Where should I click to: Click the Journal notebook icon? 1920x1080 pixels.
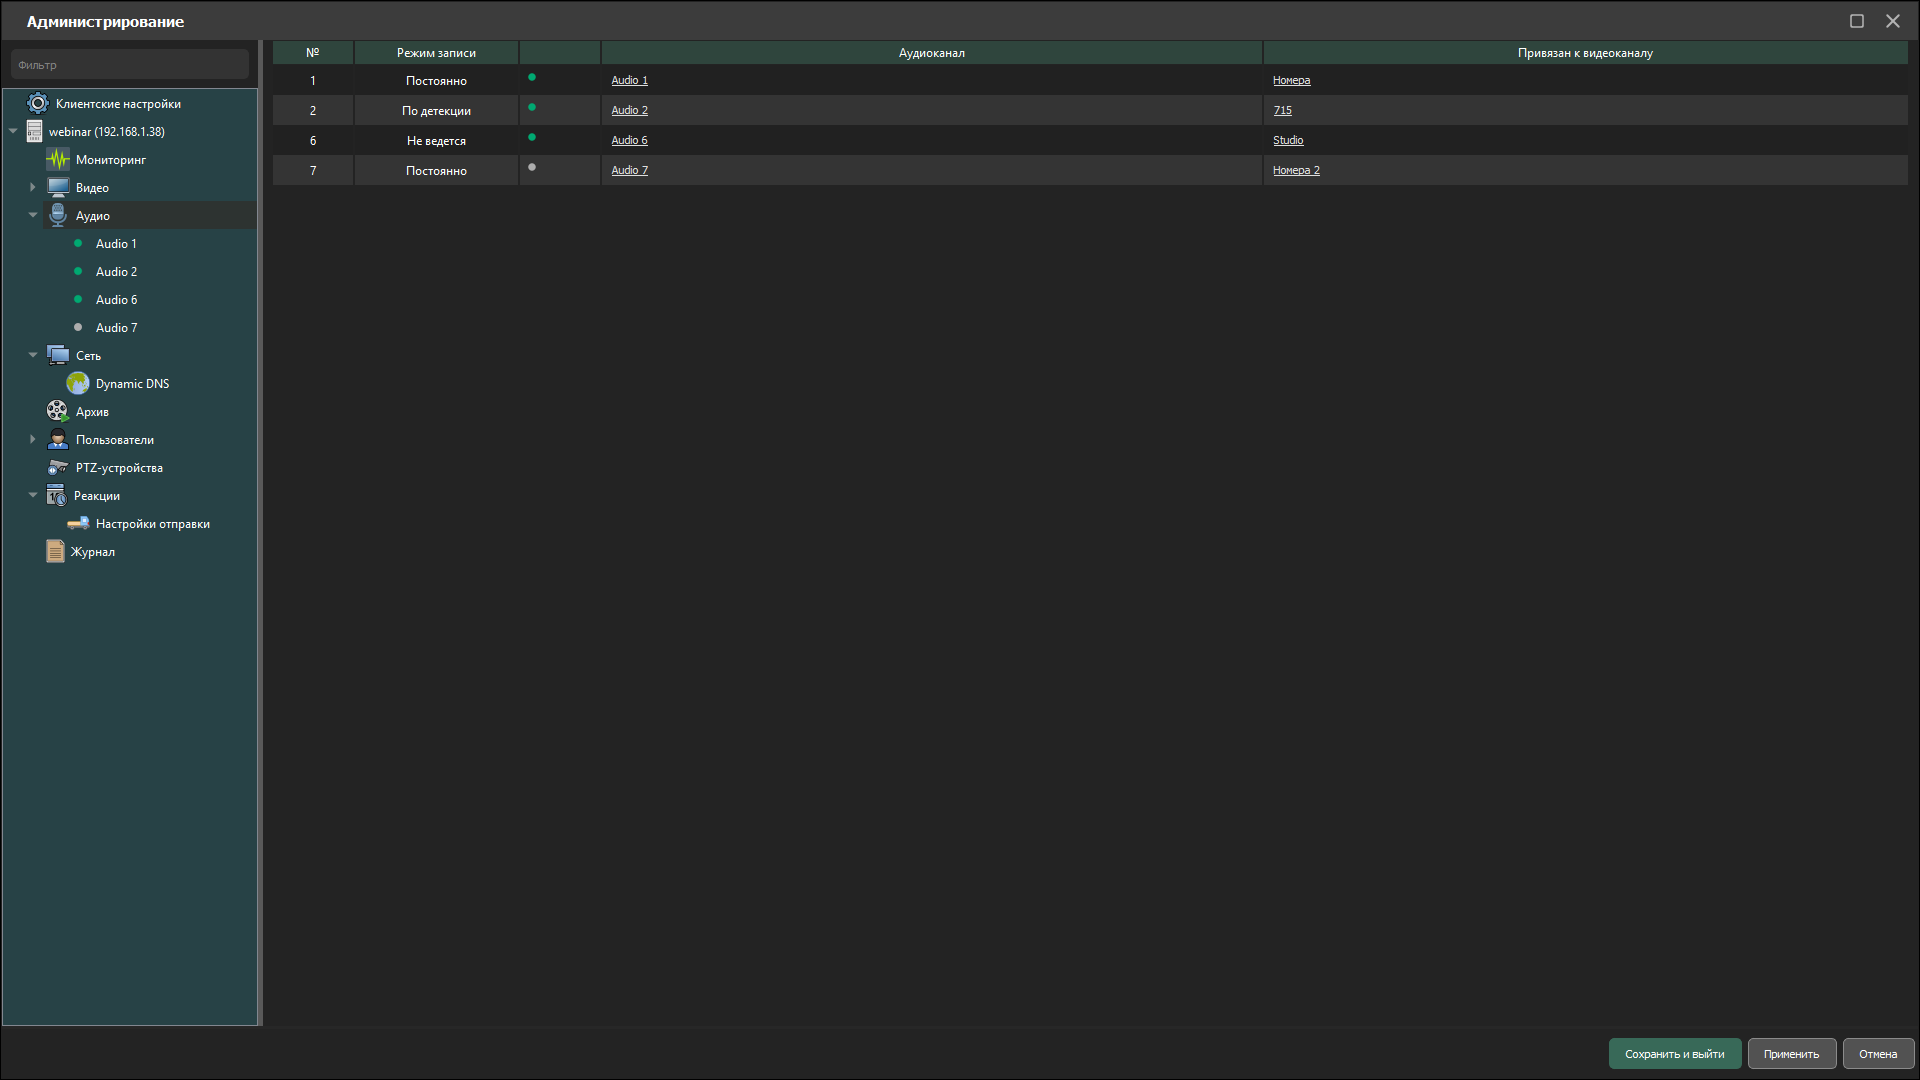pyautogui.click(x=55, y=552)
